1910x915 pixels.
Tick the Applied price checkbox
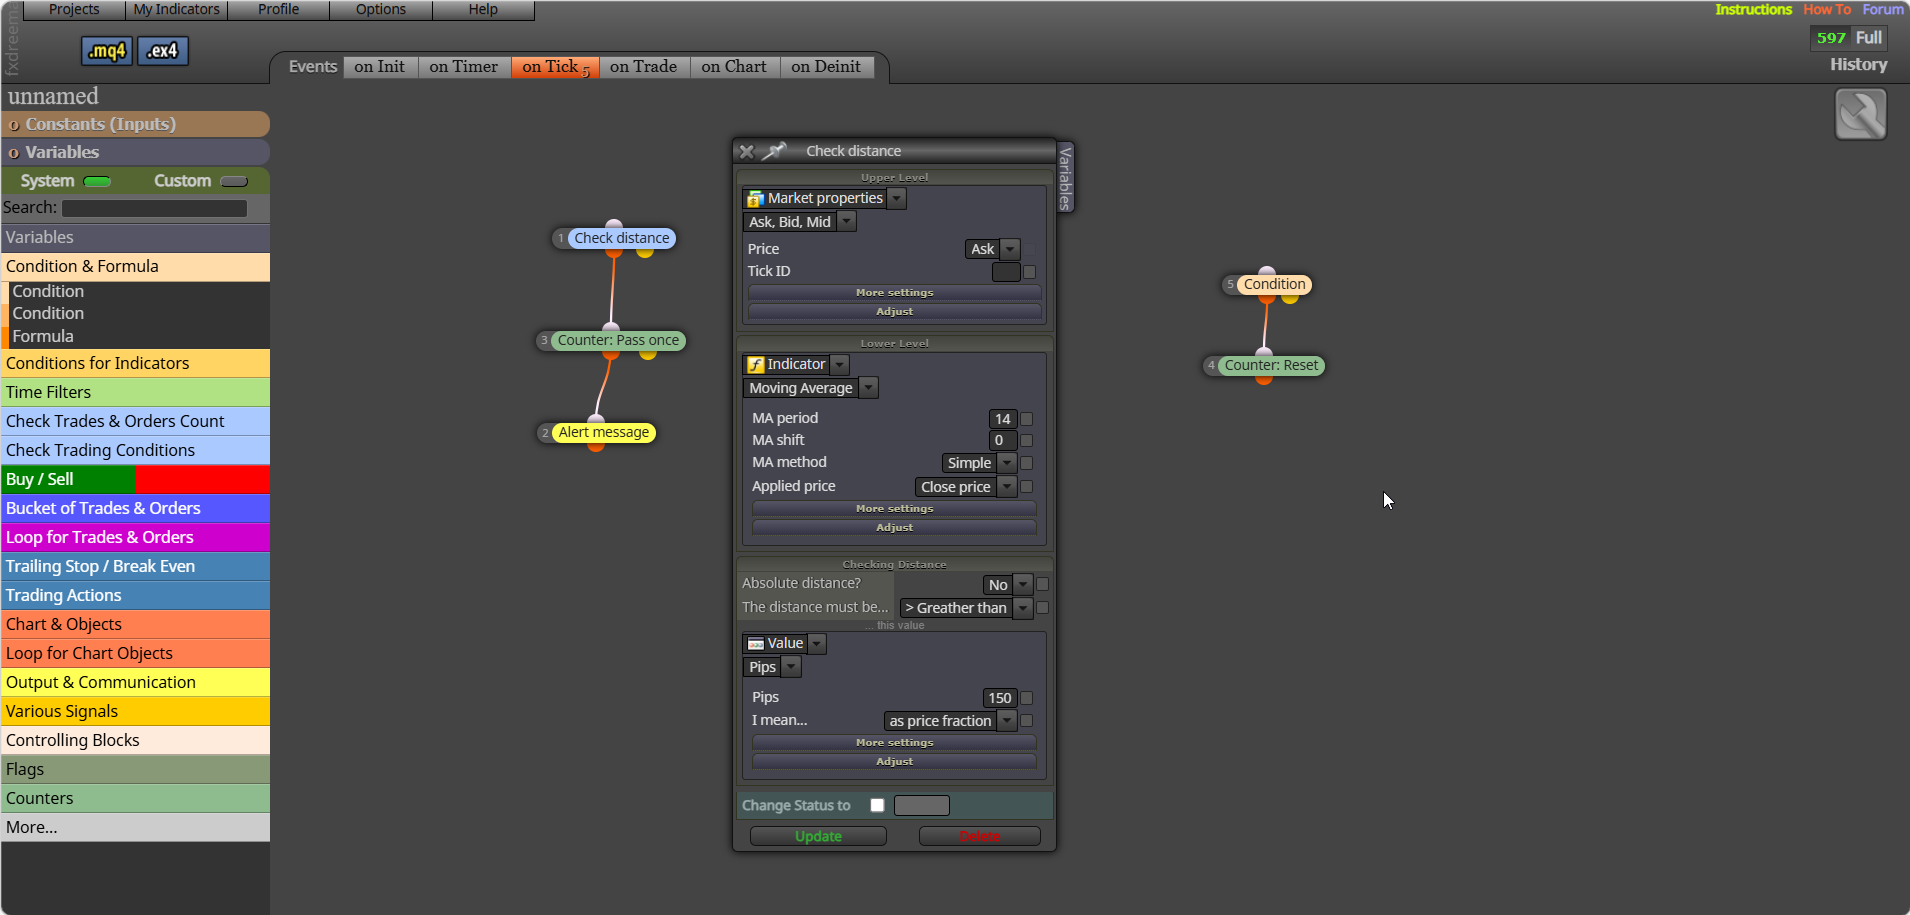coord(1026,487)
